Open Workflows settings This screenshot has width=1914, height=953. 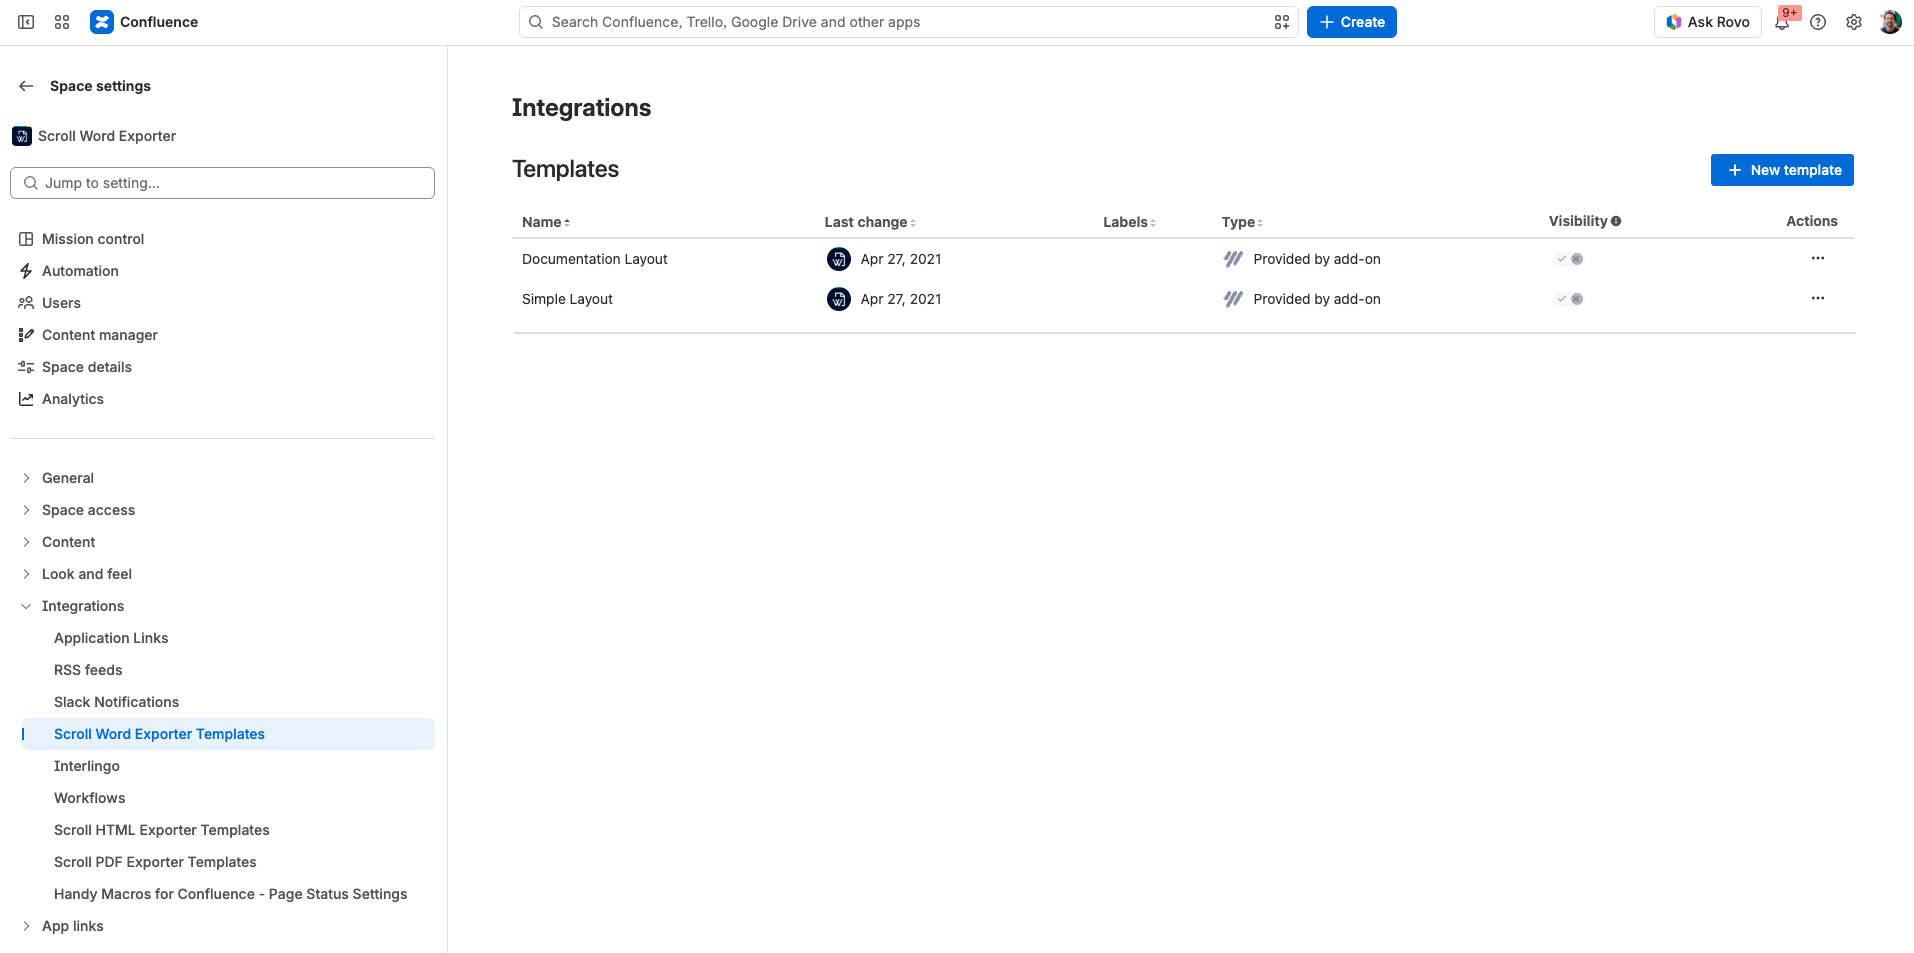pos(90,798)
